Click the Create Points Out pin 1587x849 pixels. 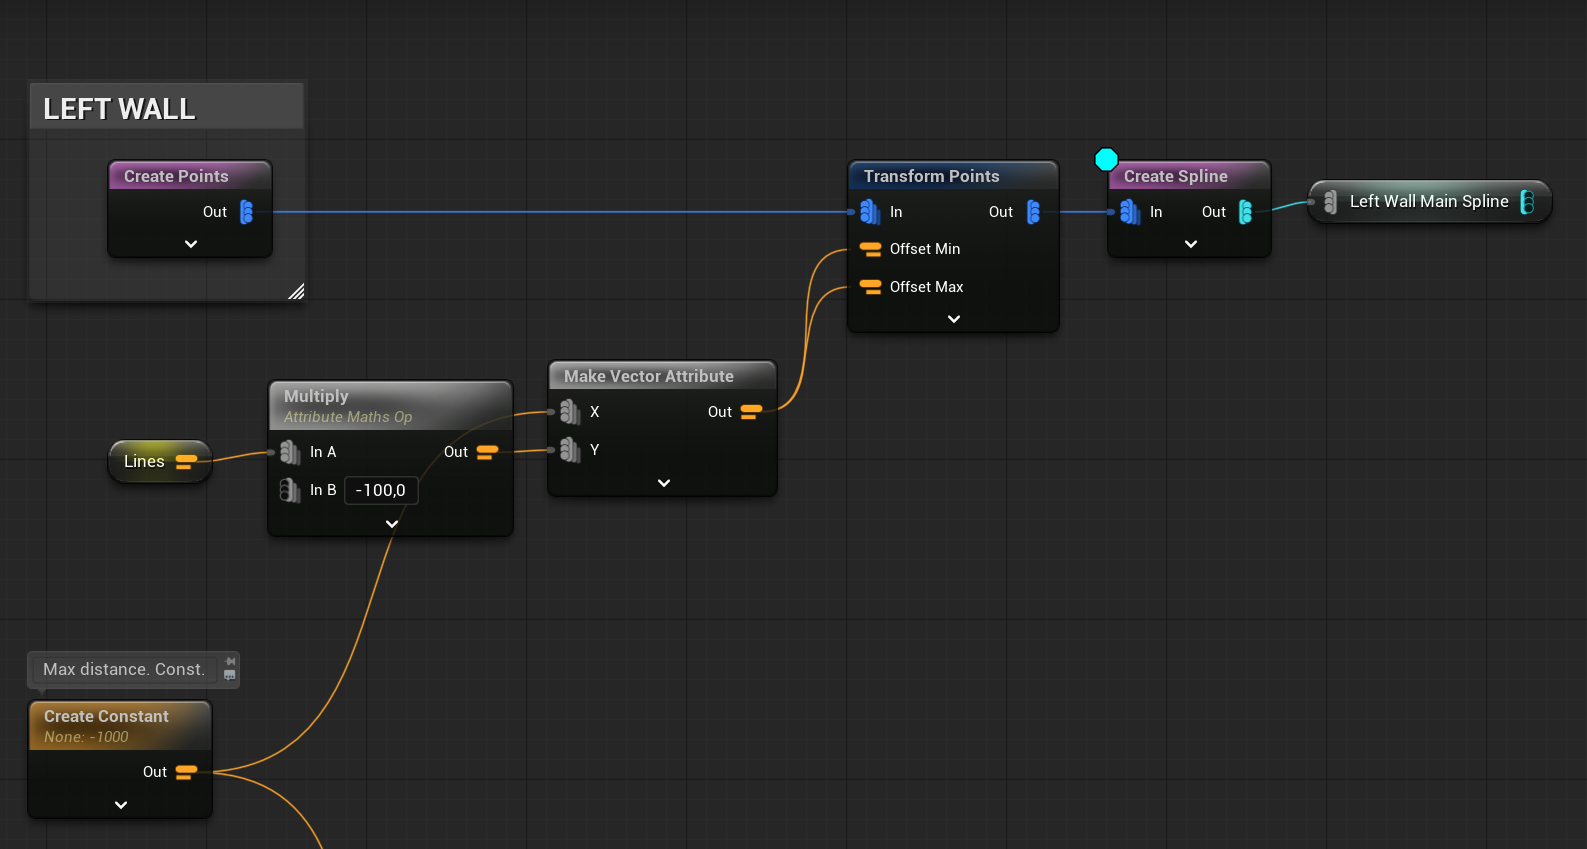pyautogui.click(x=246, y=212)
